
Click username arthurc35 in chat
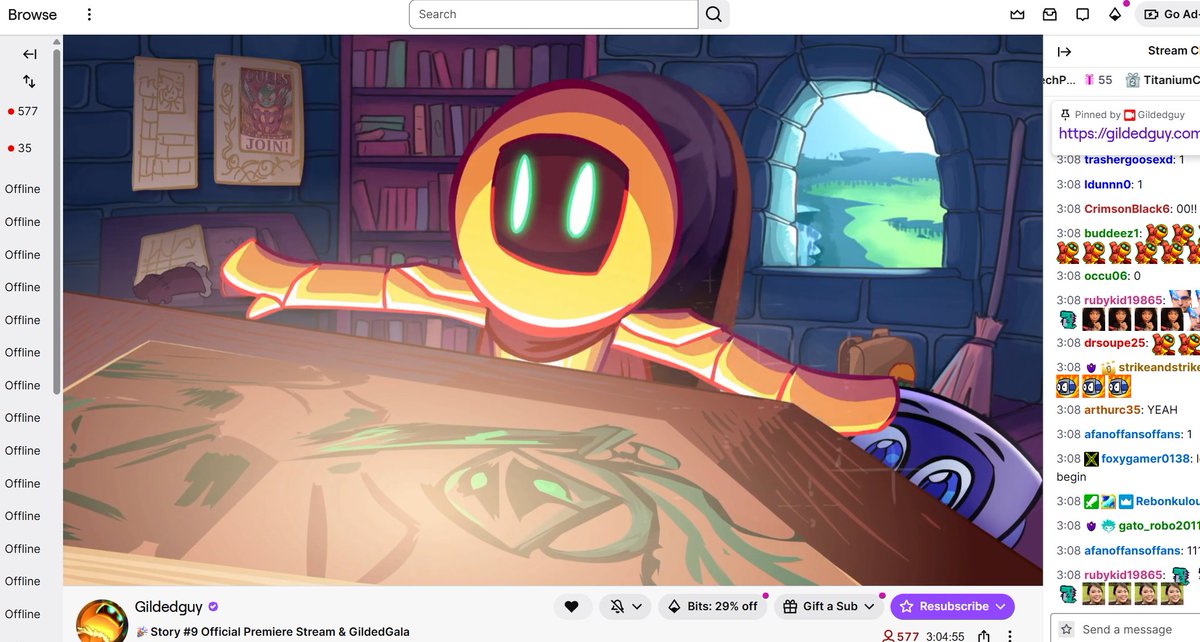(x=1112, y=410)
